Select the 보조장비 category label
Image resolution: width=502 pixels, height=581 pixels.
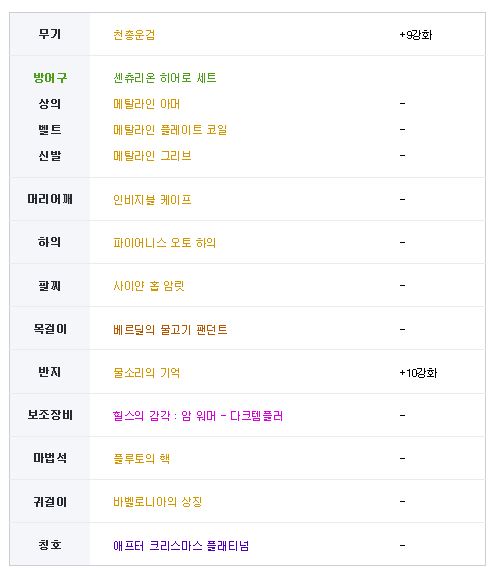pyautogui.click(x=50, y=415)
